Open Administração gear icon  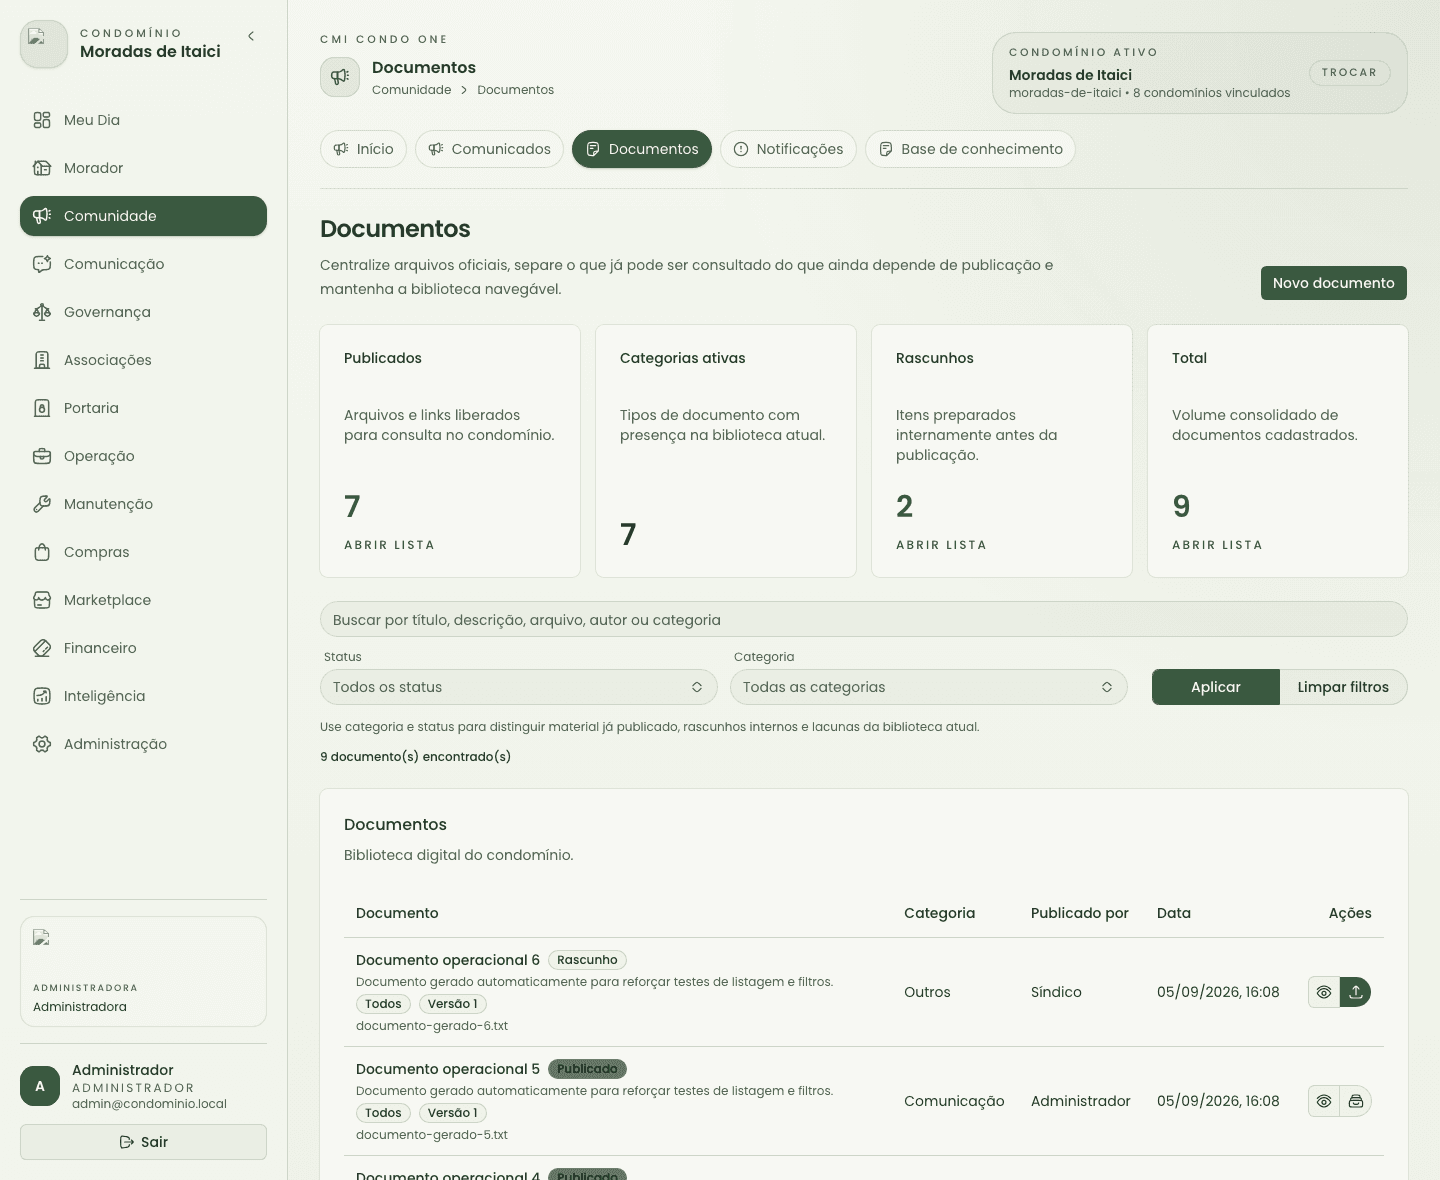[42, 744]
